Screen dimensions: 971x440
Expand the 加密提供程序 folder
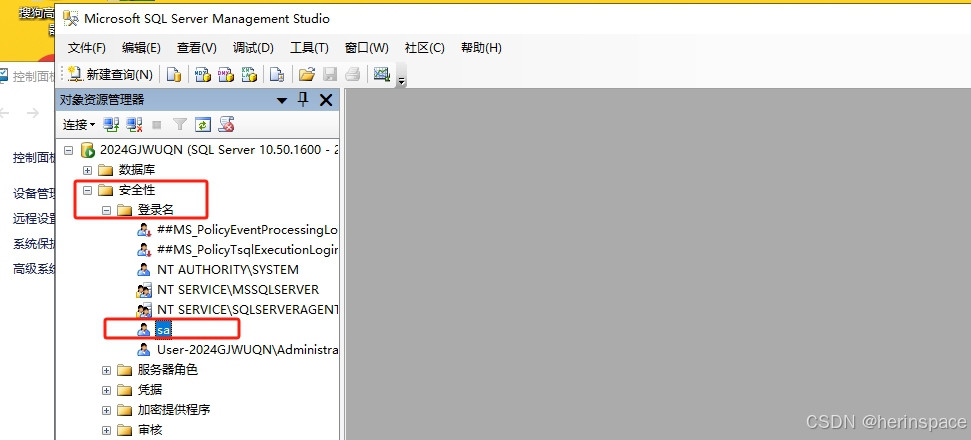tap(107, 410)
